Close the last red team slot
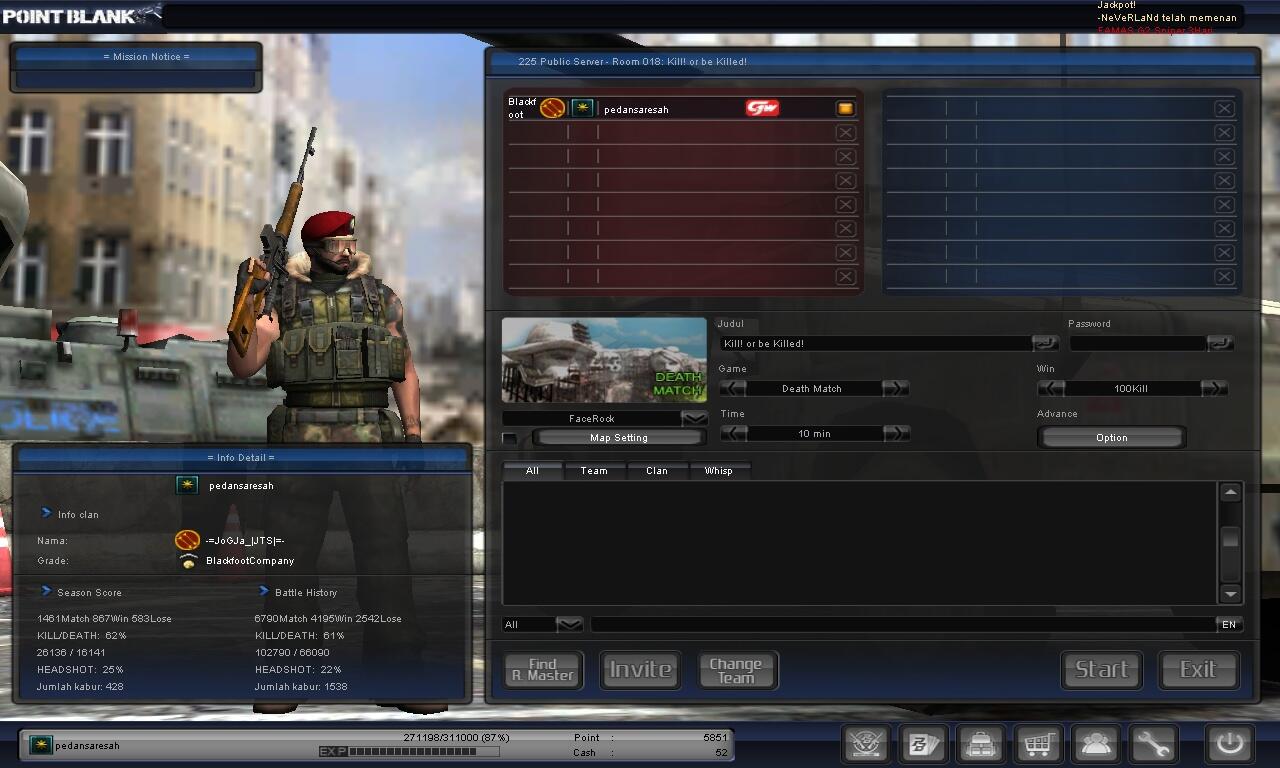The height and width of the screenshot is (768, 1280). point(845,277)
